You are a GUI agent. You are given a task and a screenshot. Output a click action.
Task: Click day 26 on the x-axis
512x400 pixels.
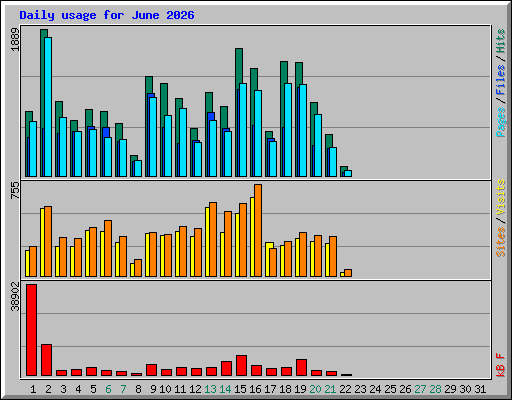[x=405, y=389]
